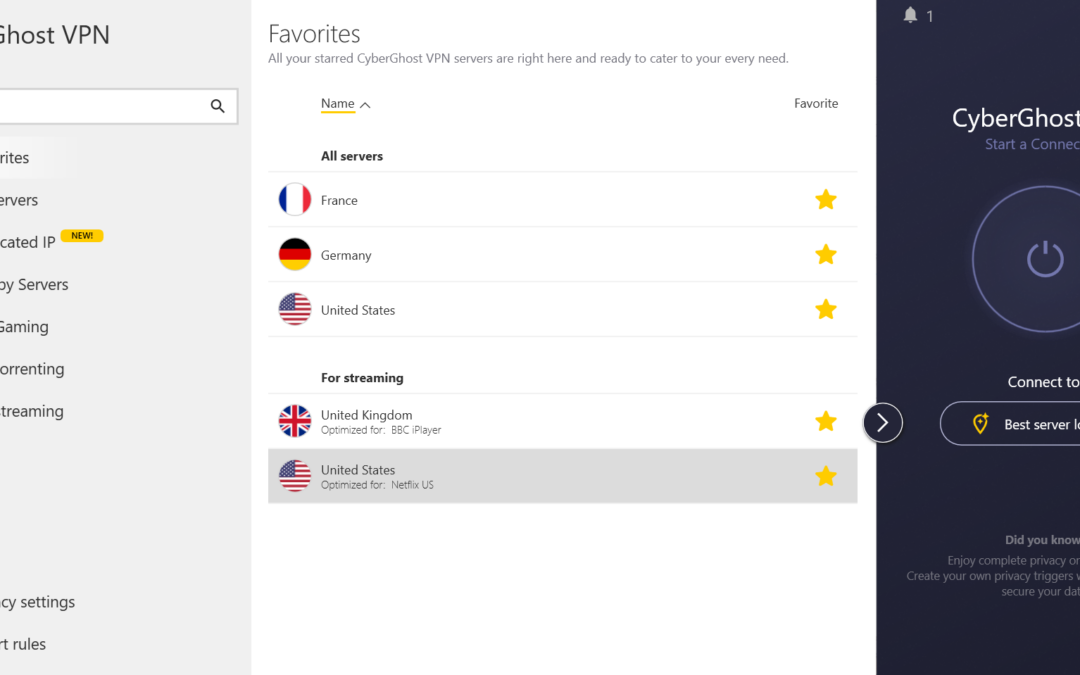Click the Germany flag icon

click(294, 254)
